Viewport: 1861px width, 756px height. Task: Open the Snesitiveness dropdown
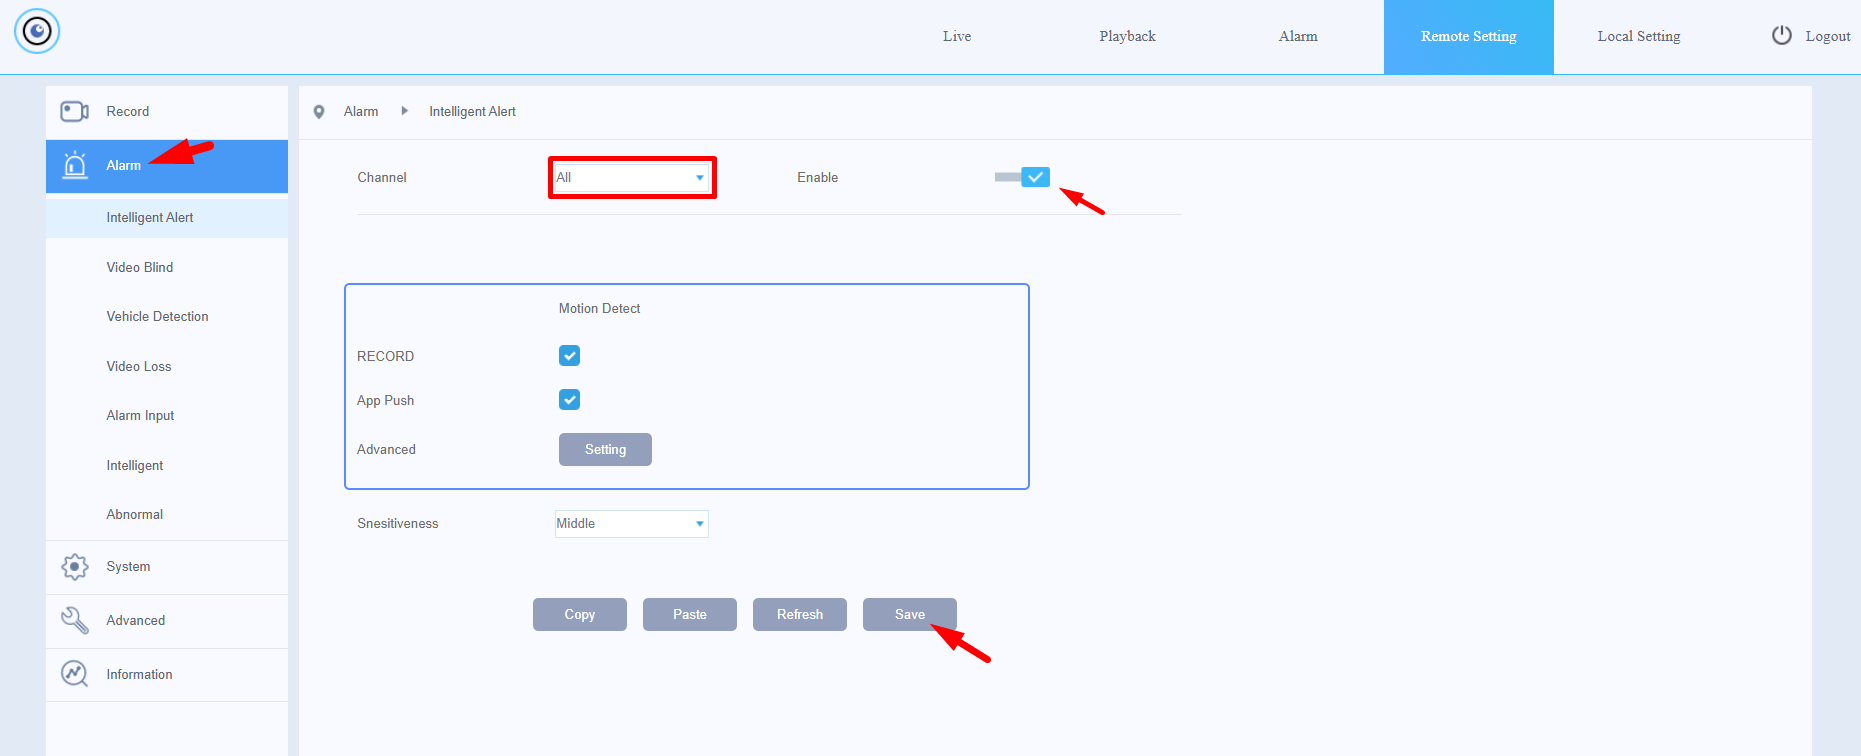(631, 524)
